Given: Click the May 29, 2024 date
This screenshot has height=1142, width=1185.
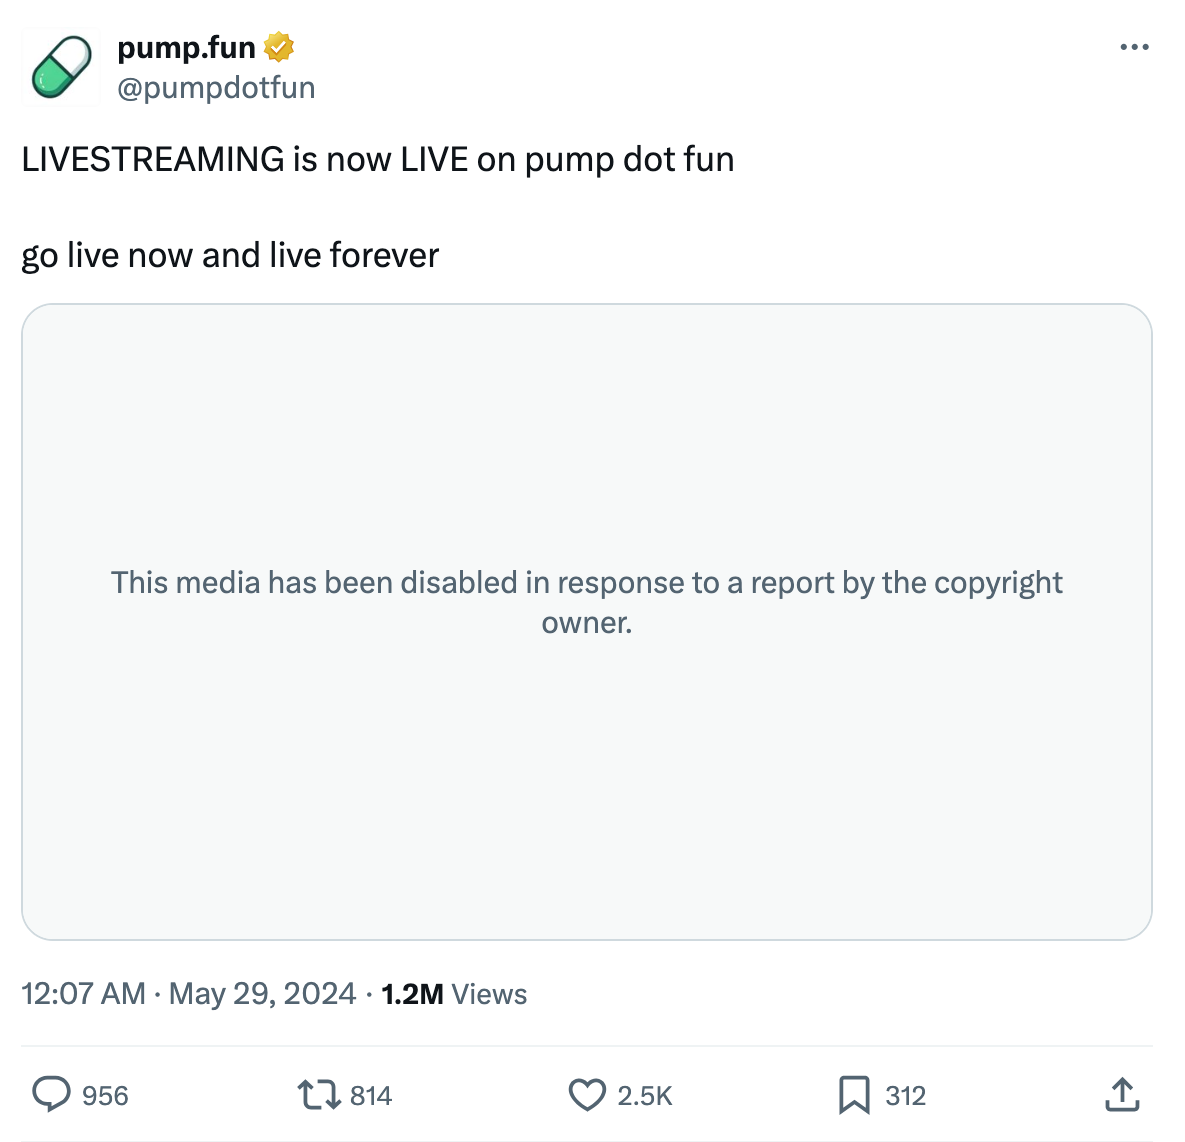Looking at the screenshot, I should pos(262,994).
